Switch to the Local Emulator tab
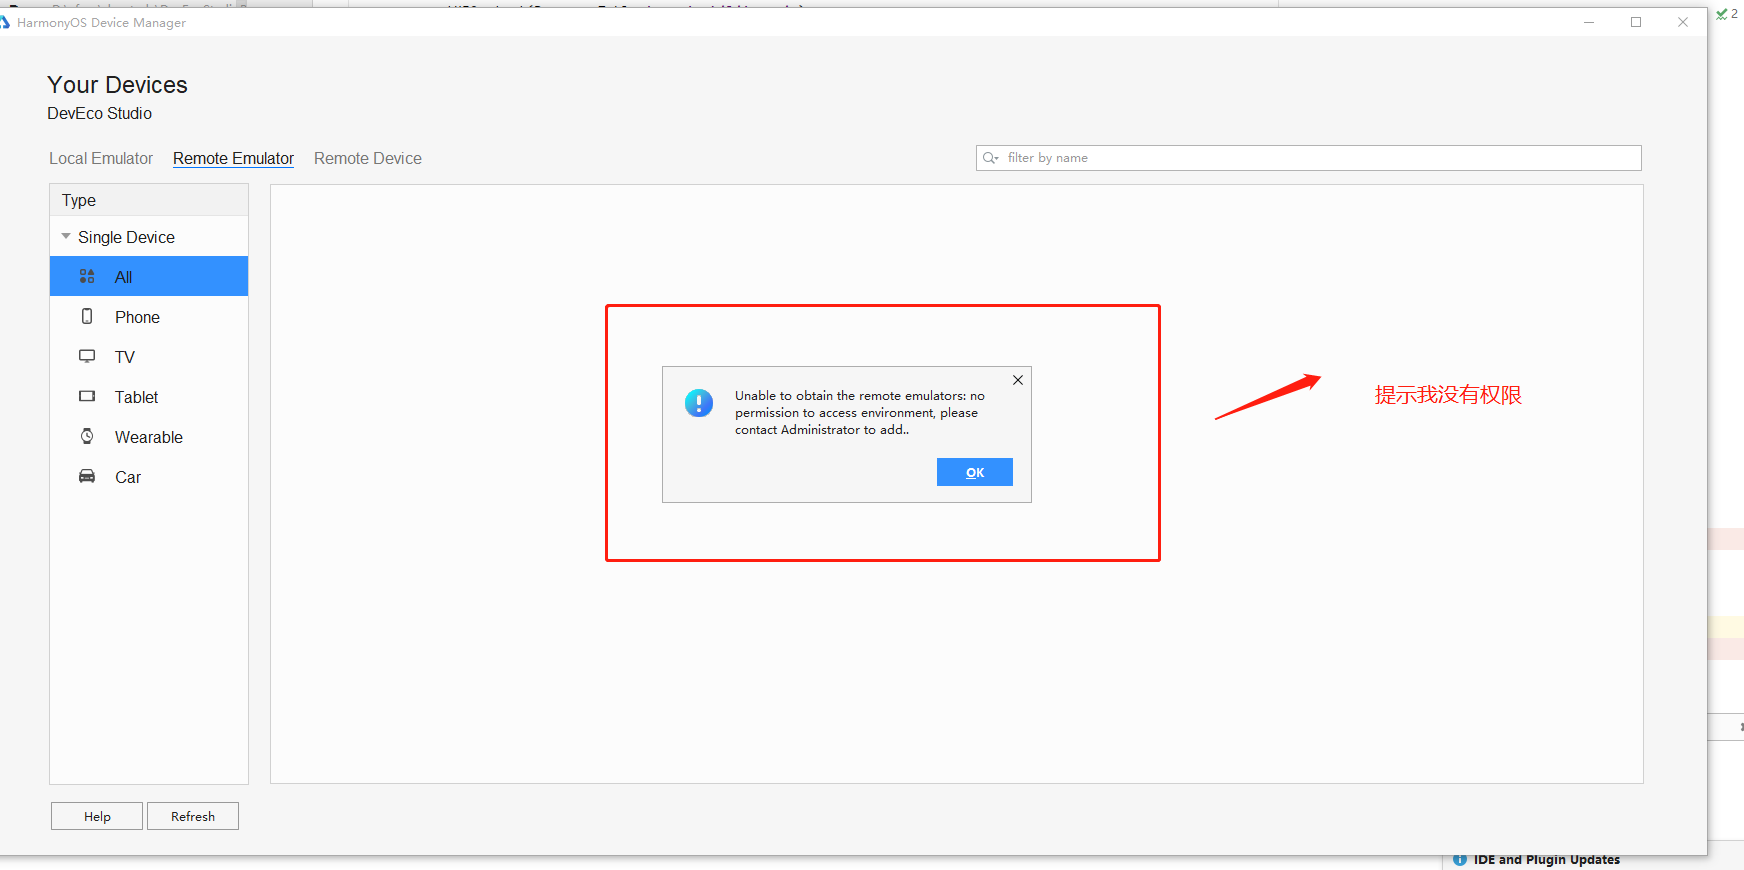The image size is (1744, 870). click(101, 158)
